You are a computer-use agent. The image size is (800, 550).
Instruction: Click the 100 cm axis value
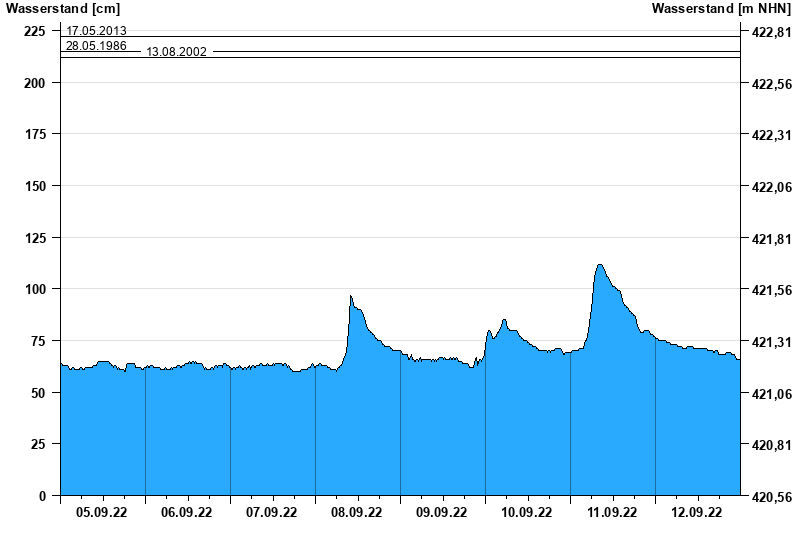[35, 289]
